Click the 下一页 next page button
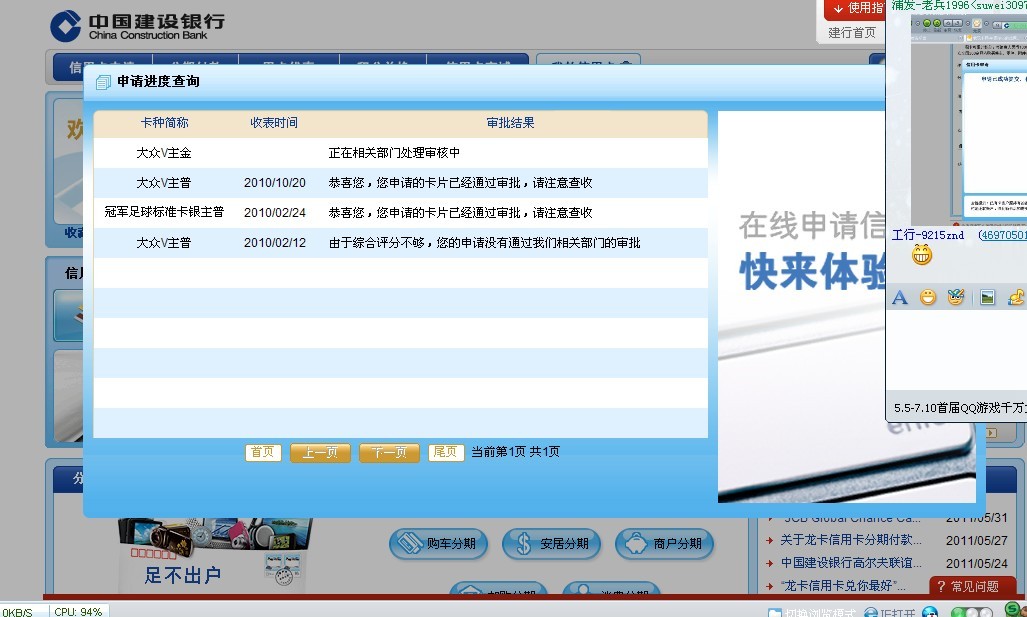 click(x=389, y=453)
